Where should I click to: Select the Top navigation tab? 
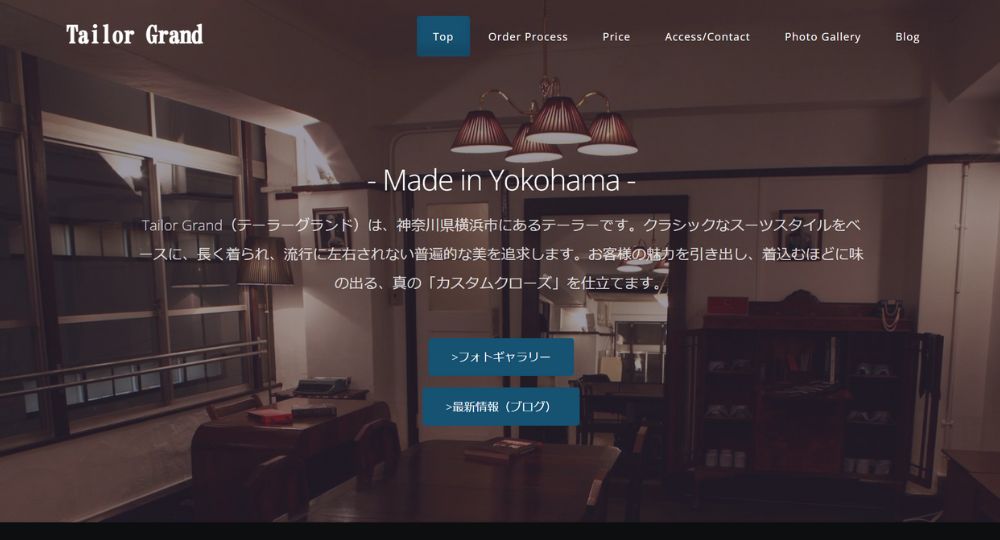[443, 36]
